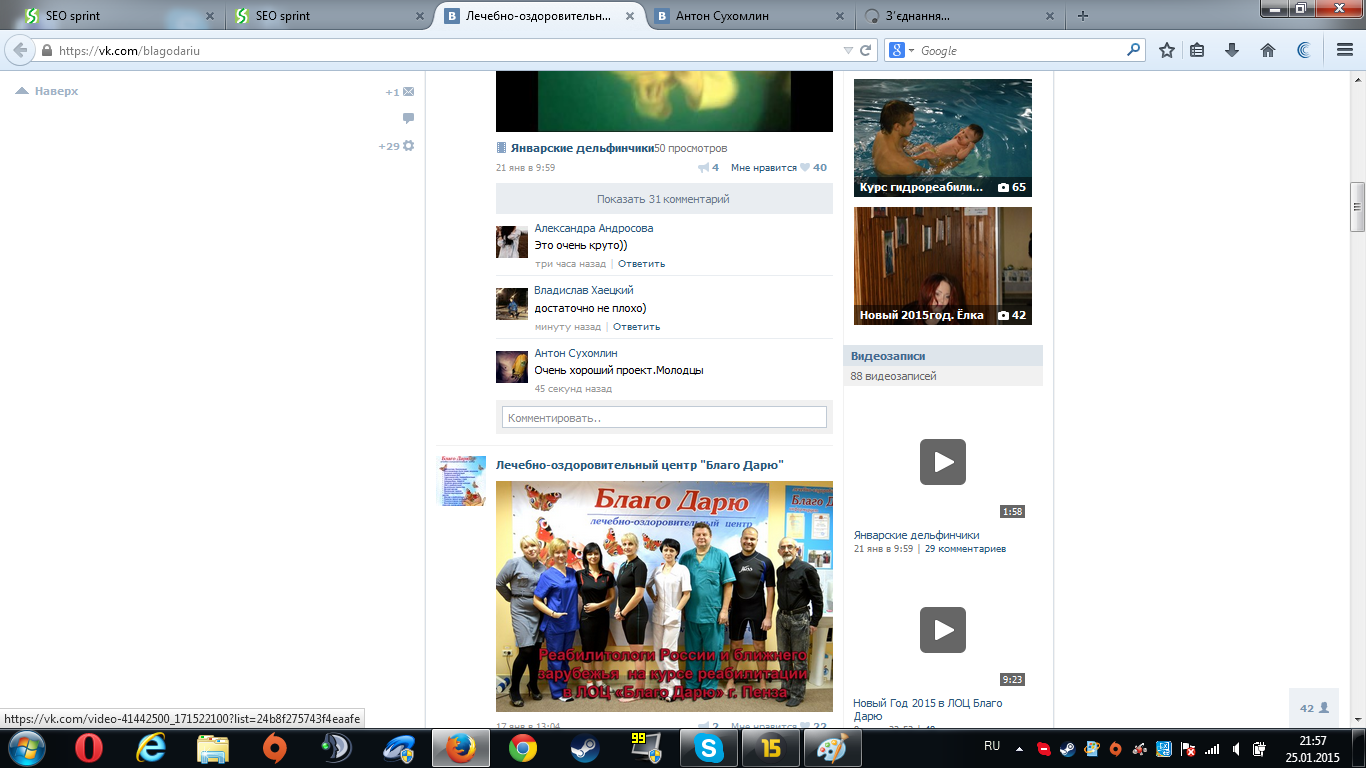This screenshot has width=1366, height=768.
Task: Click the 29 комментариев link under sidebar video
Action: coord(965,549)
